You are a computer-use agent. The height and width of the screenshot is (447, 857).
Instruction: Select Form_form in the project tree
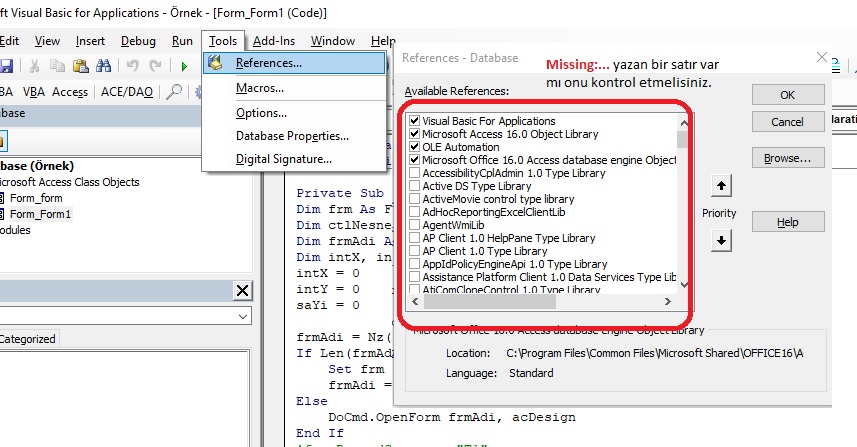coord(36,198)
